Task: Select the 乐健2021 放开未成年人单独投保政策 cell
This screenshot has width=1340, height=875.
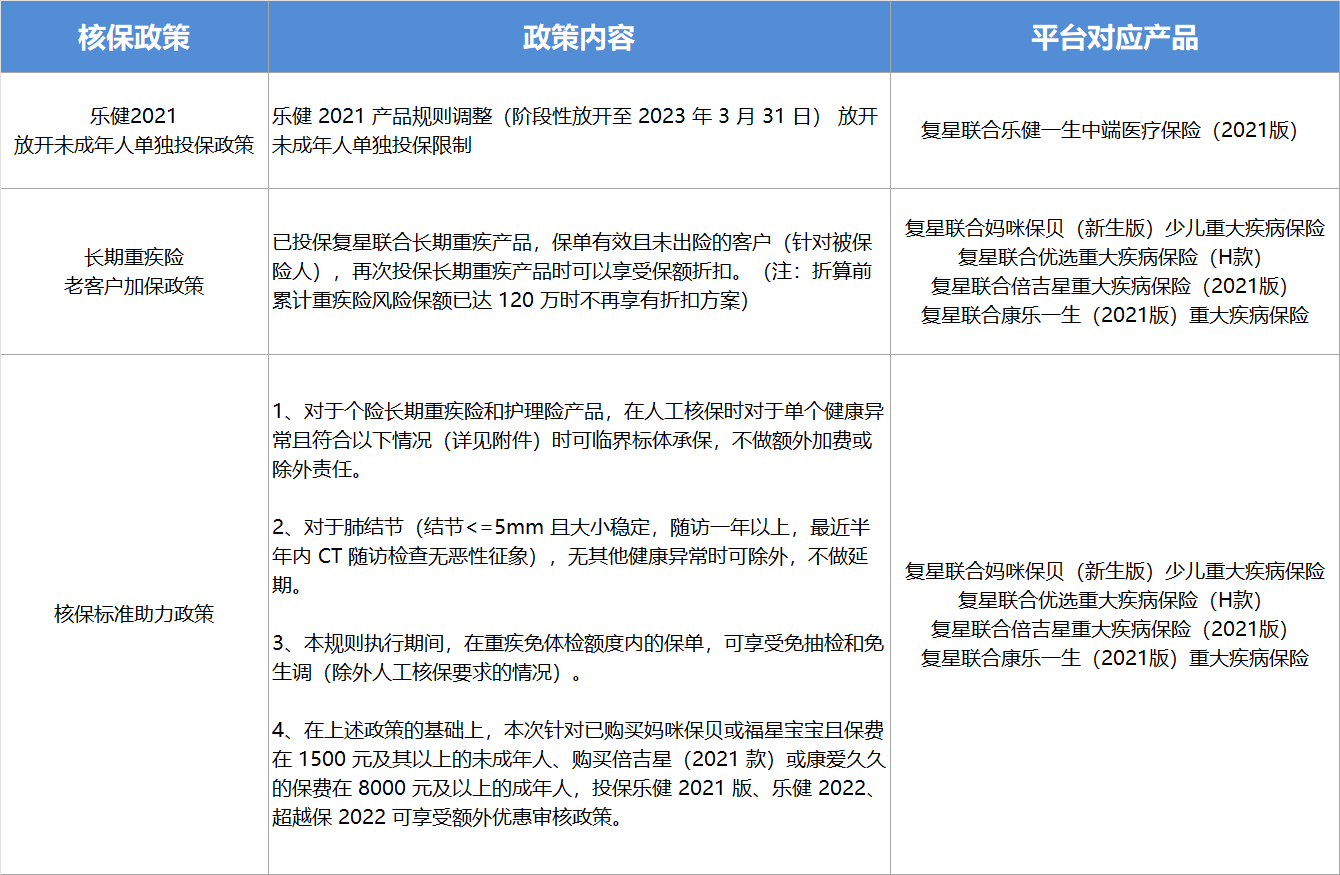Action: [134, 131]
